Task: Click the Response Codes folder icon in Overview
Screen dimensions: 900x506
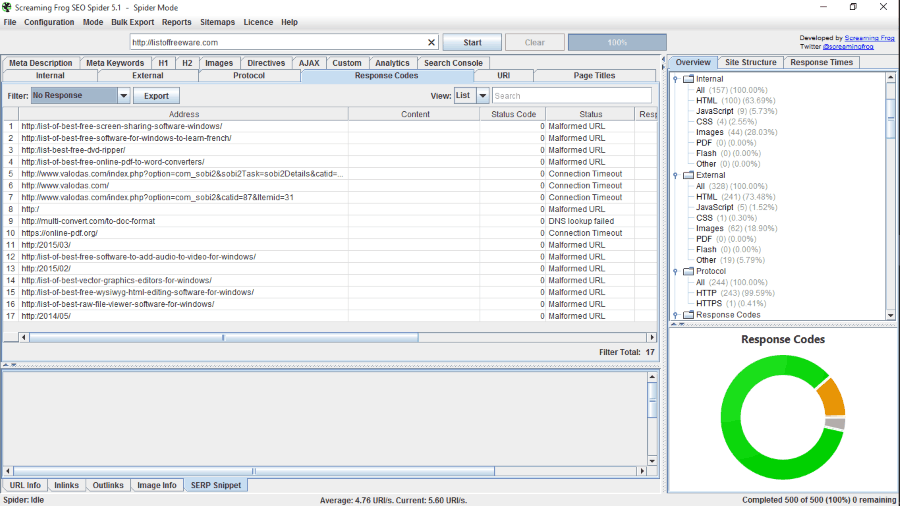Action: tap(688, 315)
